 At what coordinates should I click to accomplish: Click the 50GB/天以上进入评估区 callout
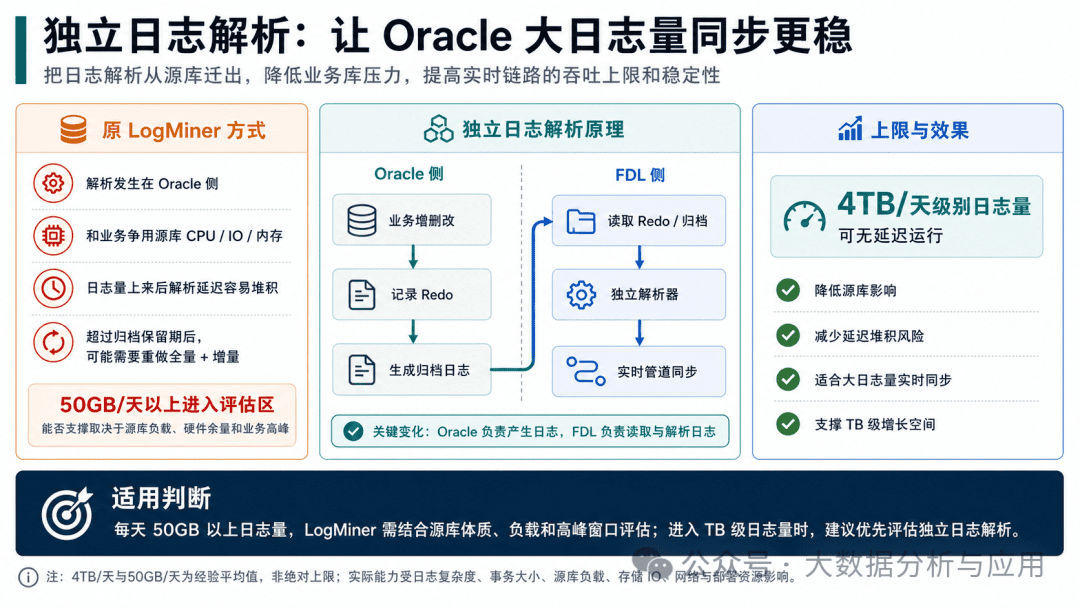coord(163,415)
